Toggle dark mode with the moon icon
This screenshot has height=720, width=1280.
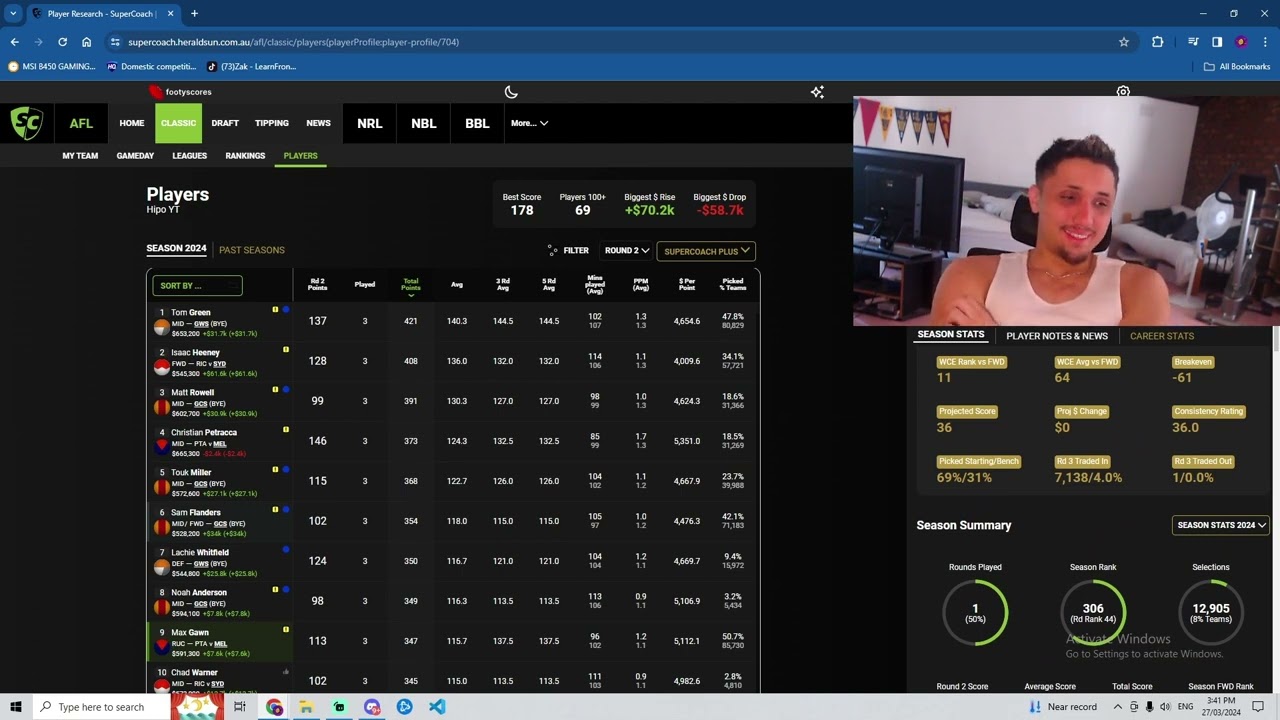point(511,92)
